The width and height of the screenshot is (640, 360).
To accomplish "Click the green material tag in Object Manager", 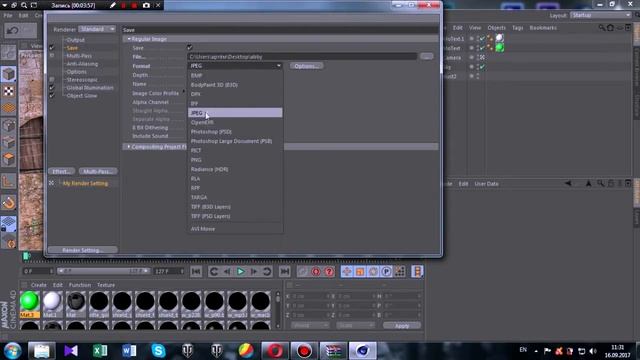I will 500,48.
